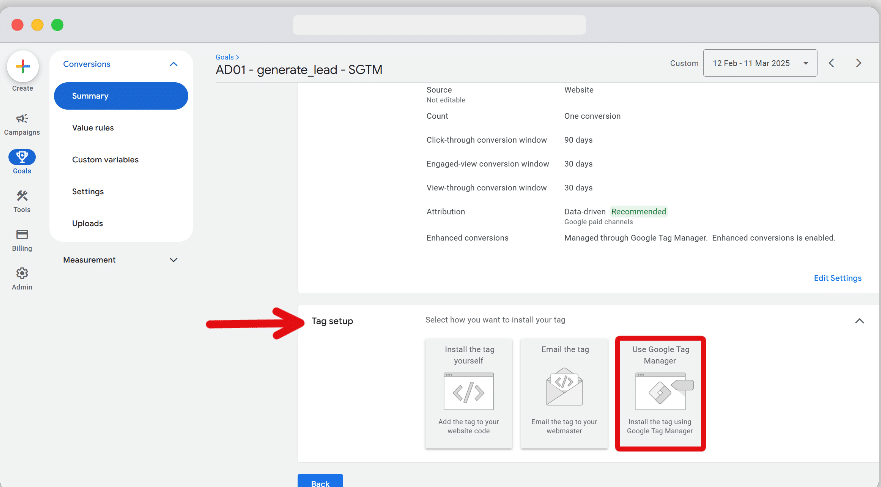The height and width of the screenshot is (487, 881).
Task: Go to next date range arrow
Action: [x=858, y=63]
